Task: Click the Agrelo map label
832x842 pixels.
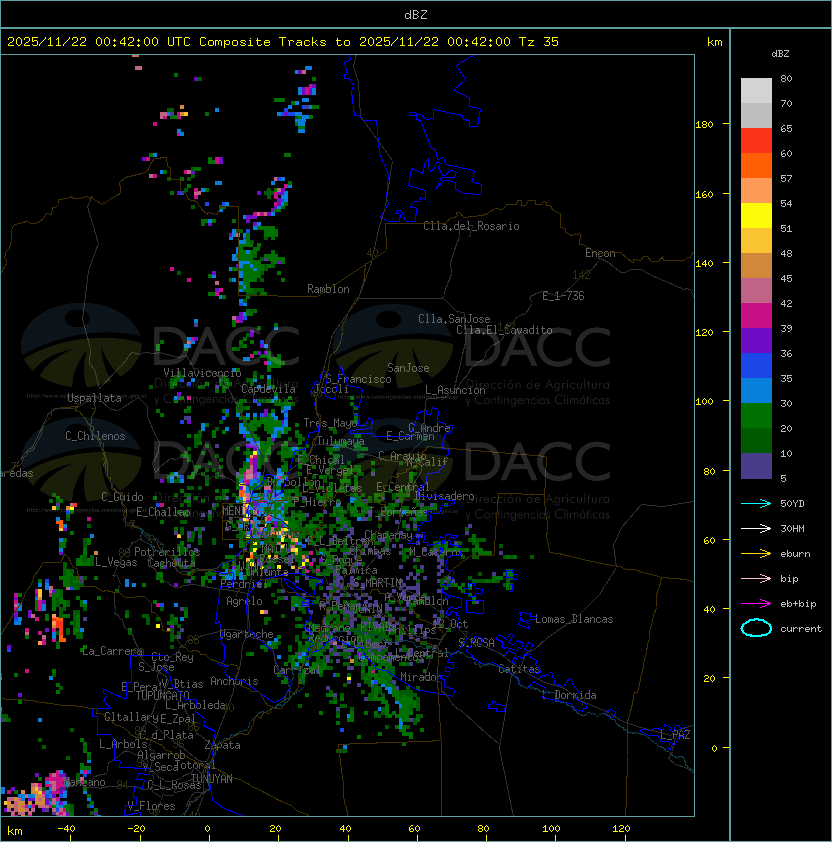Action: click(x=244, y=601)
